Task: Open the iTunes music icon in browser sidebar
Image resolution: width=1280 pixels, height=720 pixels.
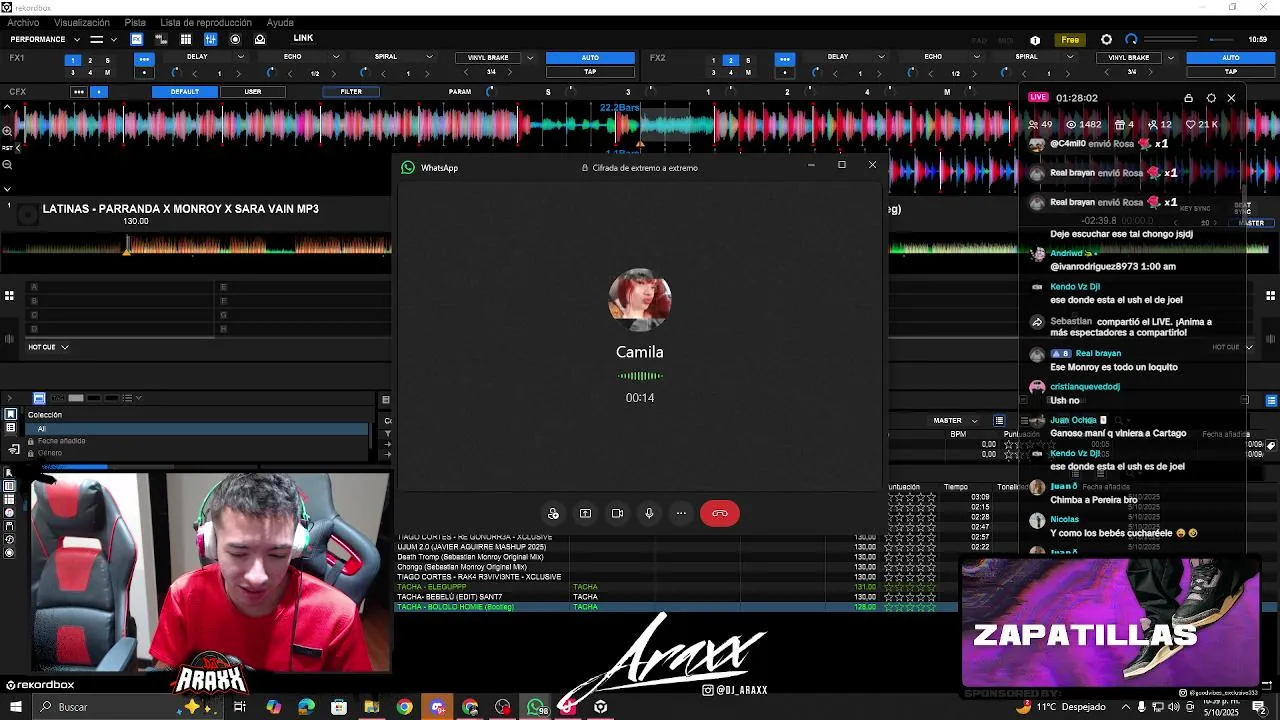Action: click(10, 512)
